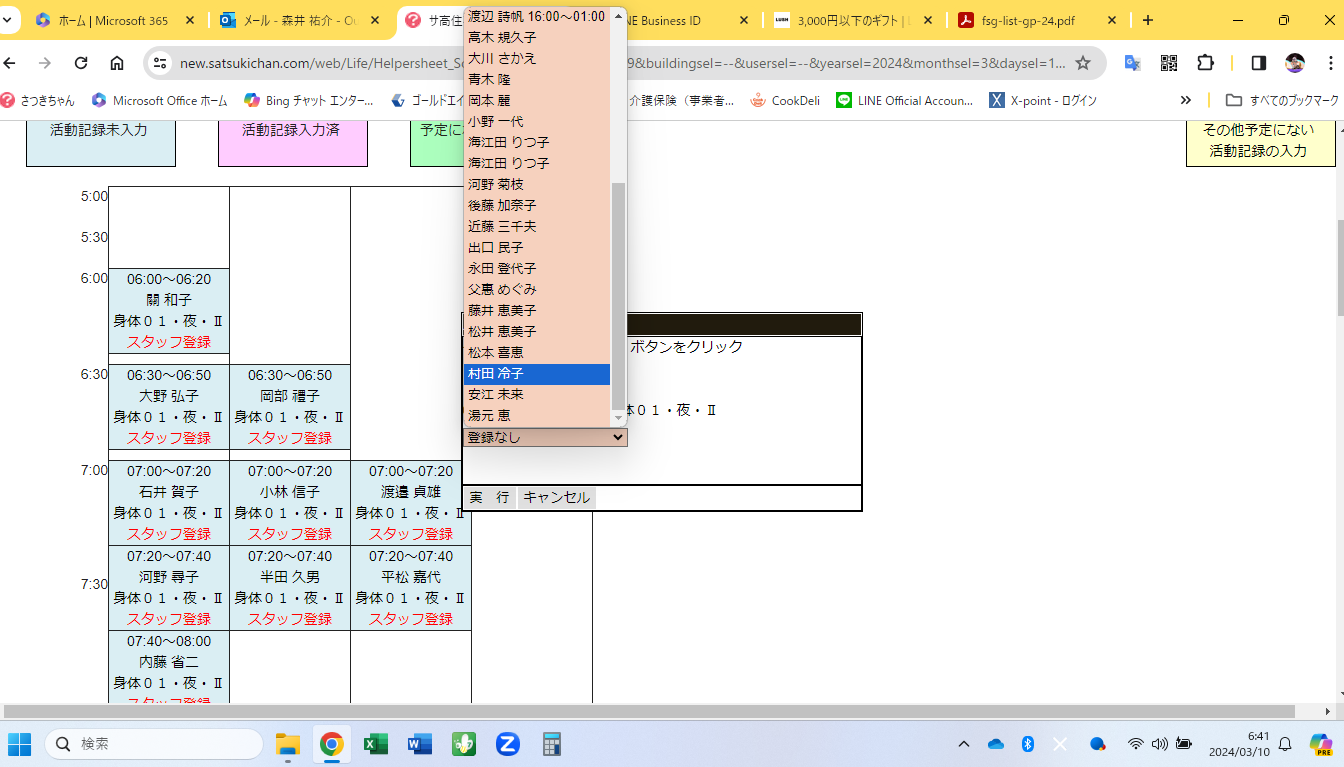The height and width of the screenshot is (767, 1344).
Task: Bookmark this page with the star icon
Action: click(1083, 63)
